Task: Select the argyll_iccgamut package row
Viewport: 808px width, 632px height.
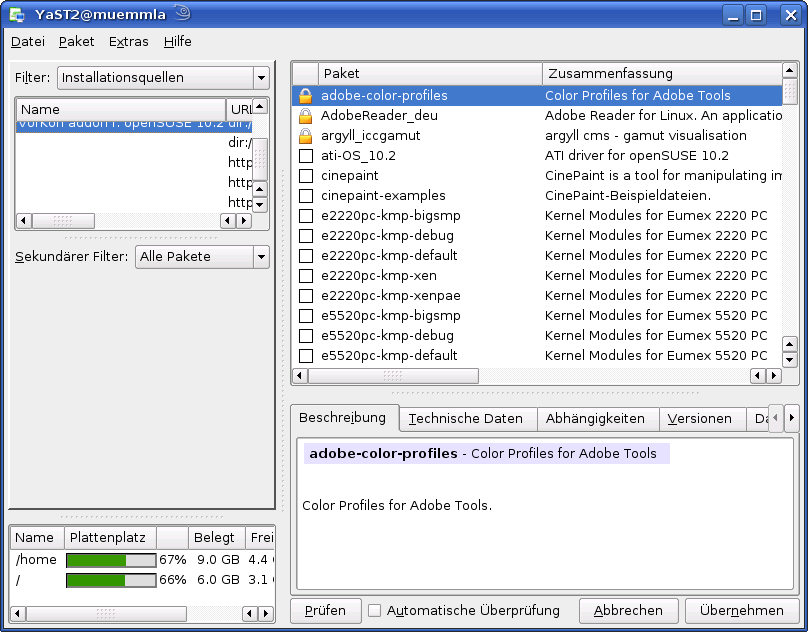Action: point(537,136)
